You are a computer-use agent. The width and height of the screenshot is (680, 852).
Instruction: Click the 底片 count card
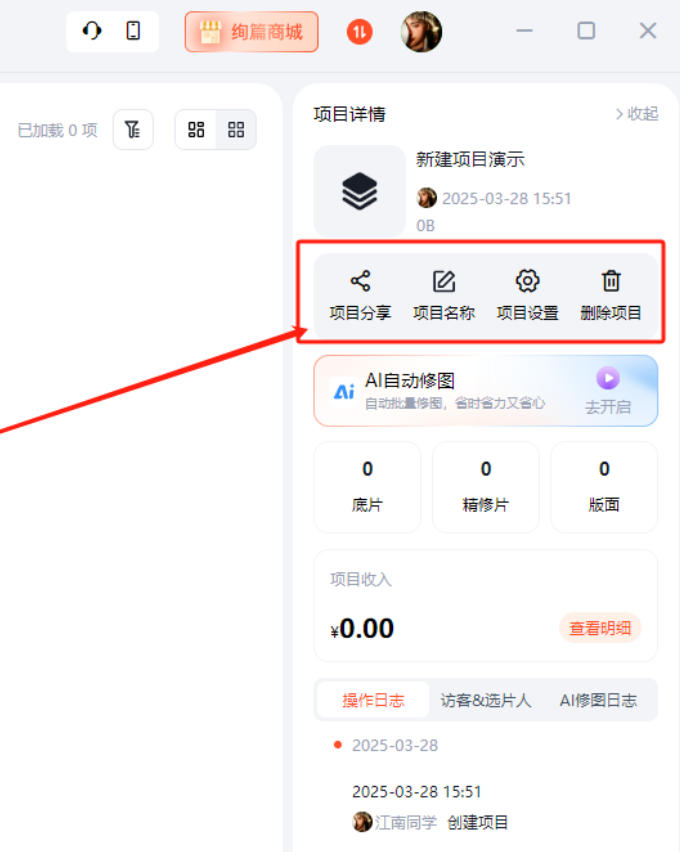[x=367, y=487]
